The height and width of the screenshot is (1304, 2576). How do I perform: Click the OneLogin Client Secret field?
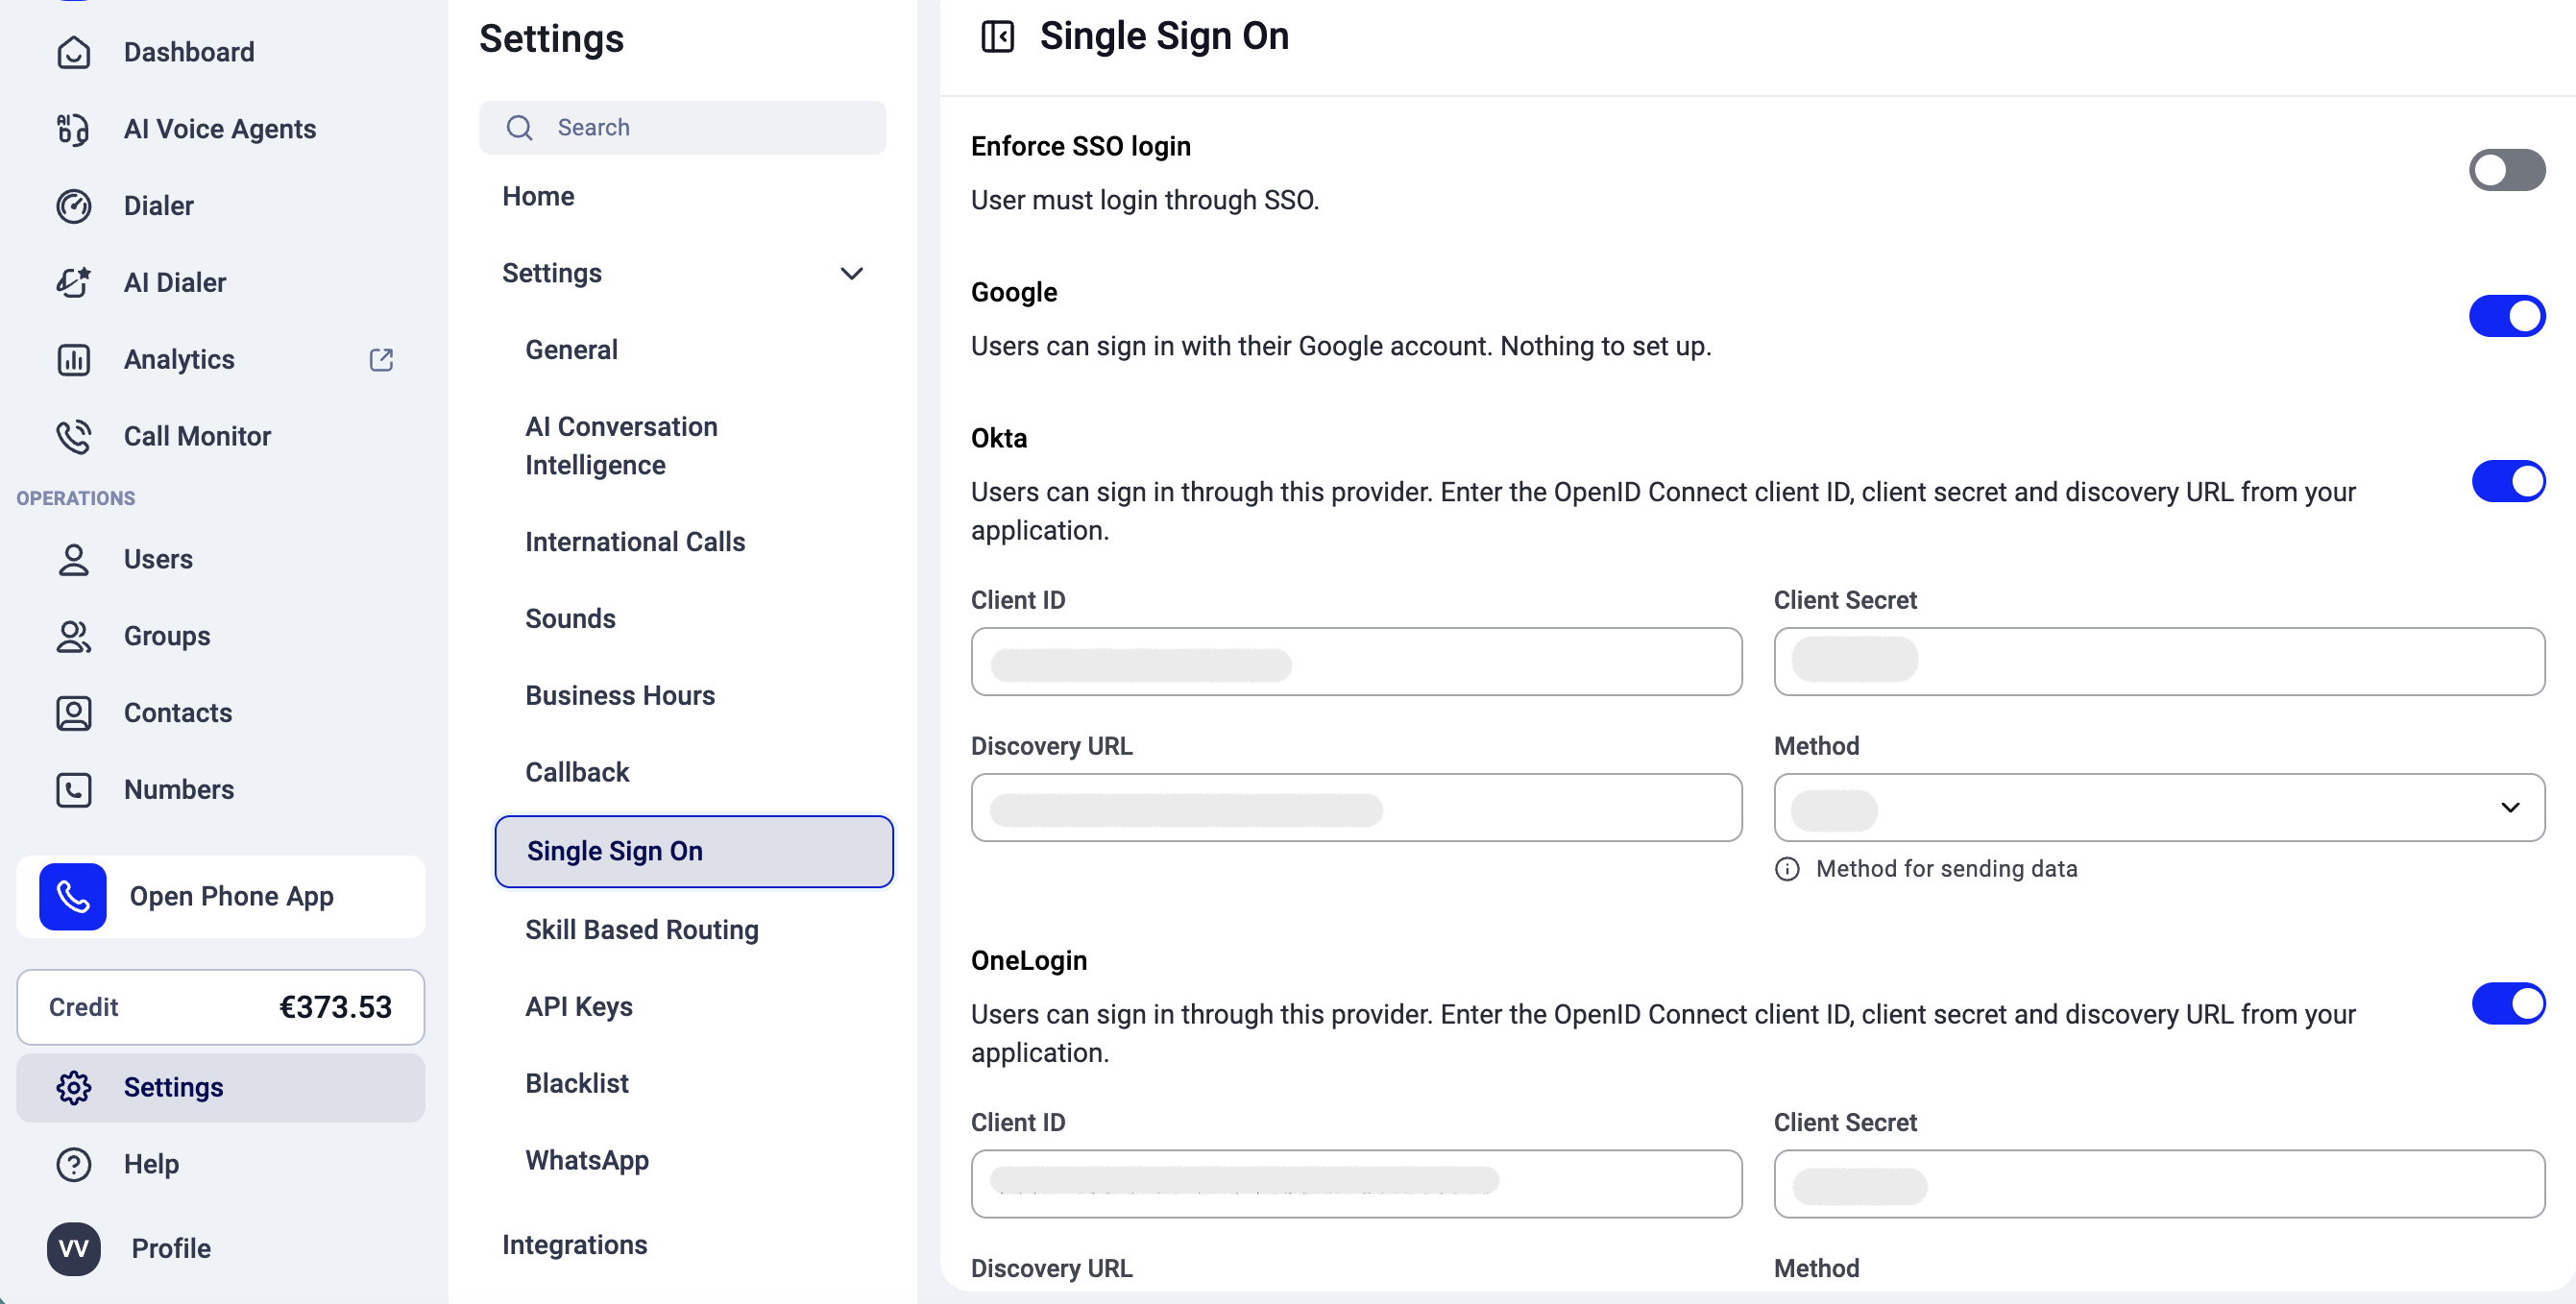click(x=2159, y=1184)
